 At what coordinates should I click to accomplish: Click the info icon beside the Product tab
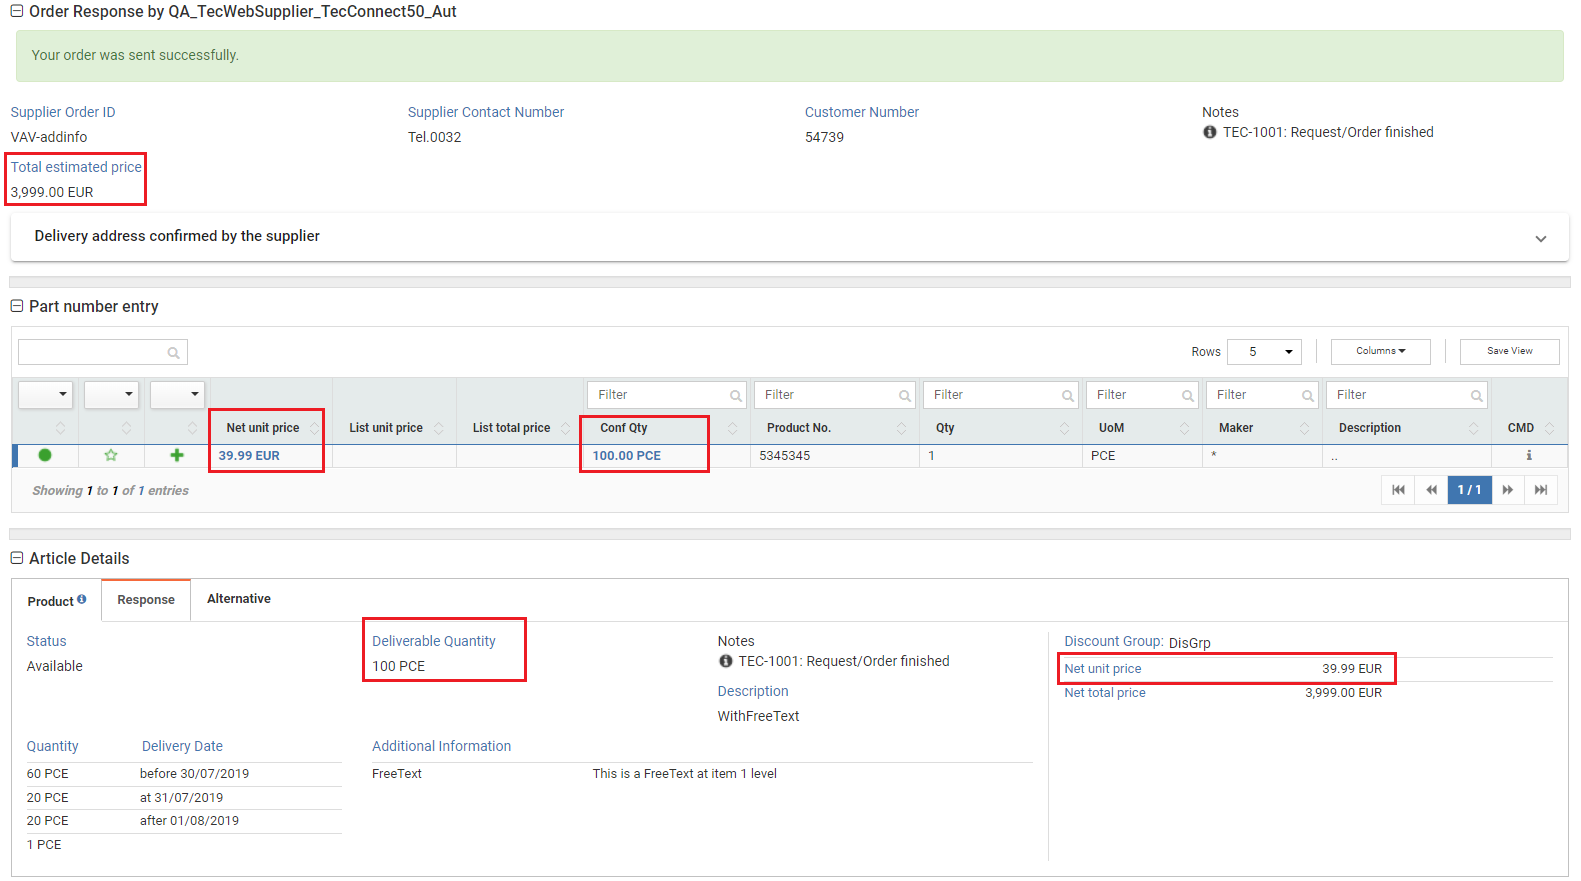pyautogui.click(x=82, y=599)
